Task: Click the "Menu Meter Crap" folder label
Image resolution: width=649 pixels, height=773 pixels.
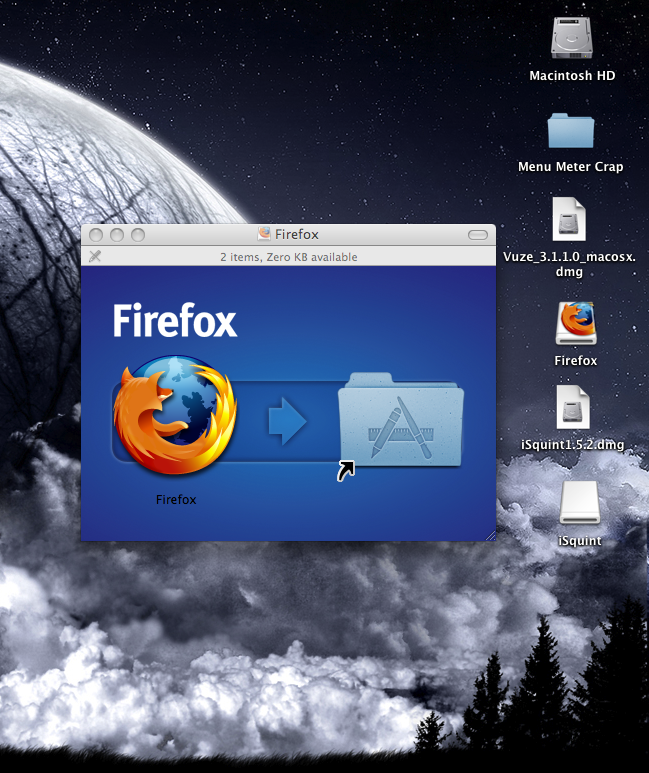Action: click(571, 167)
